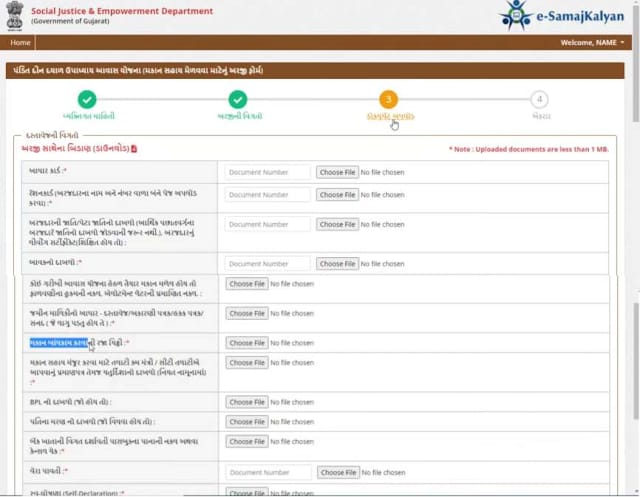This screenshot has width=640, height=497.
Task: Click the vertical scrollbar on the right
Action: click(x=634, y=250)
